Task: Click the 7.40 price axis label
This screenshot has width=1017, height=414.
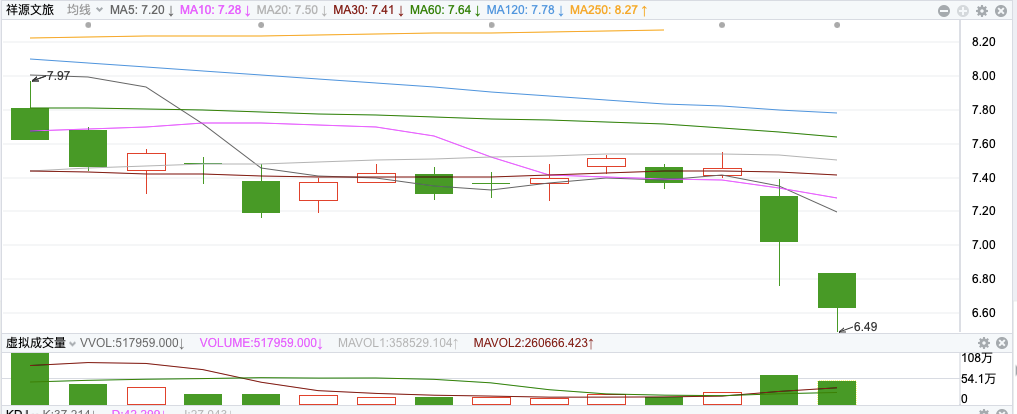Action: [x=984, y=177]
